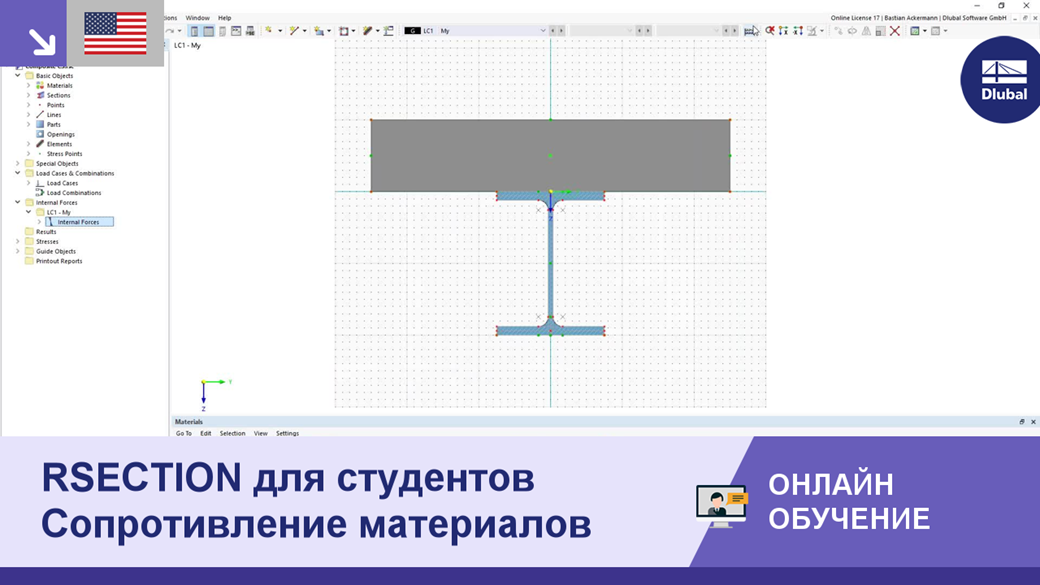Screen dimensions: 1040x585
Task: Click the US flag language icon
Action: (x=115, y=33)
